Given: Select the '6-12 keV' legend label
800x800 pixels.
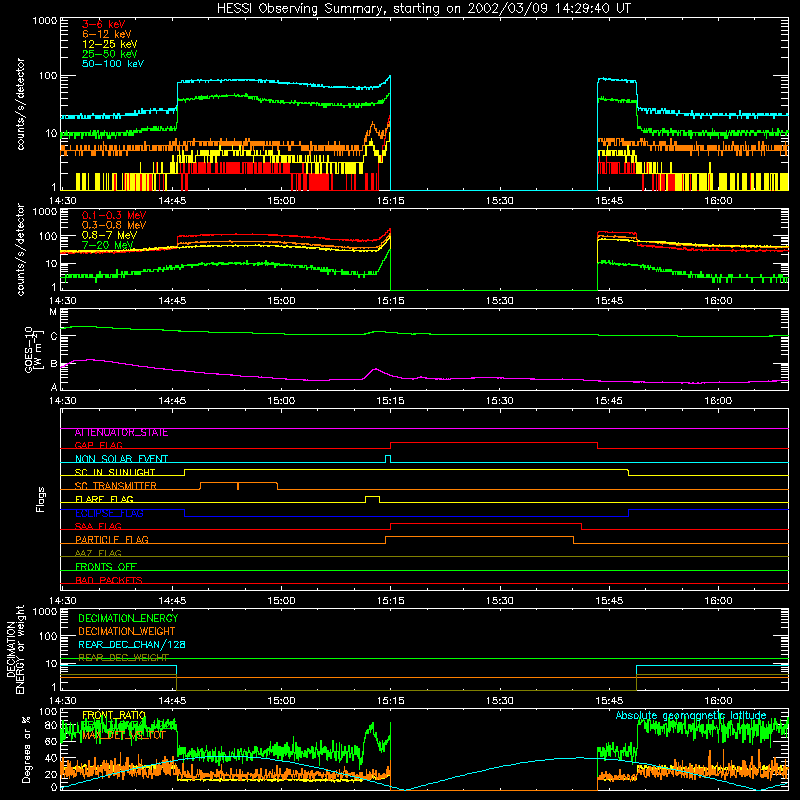Looking at the screenshot, I should click(107, 34).
